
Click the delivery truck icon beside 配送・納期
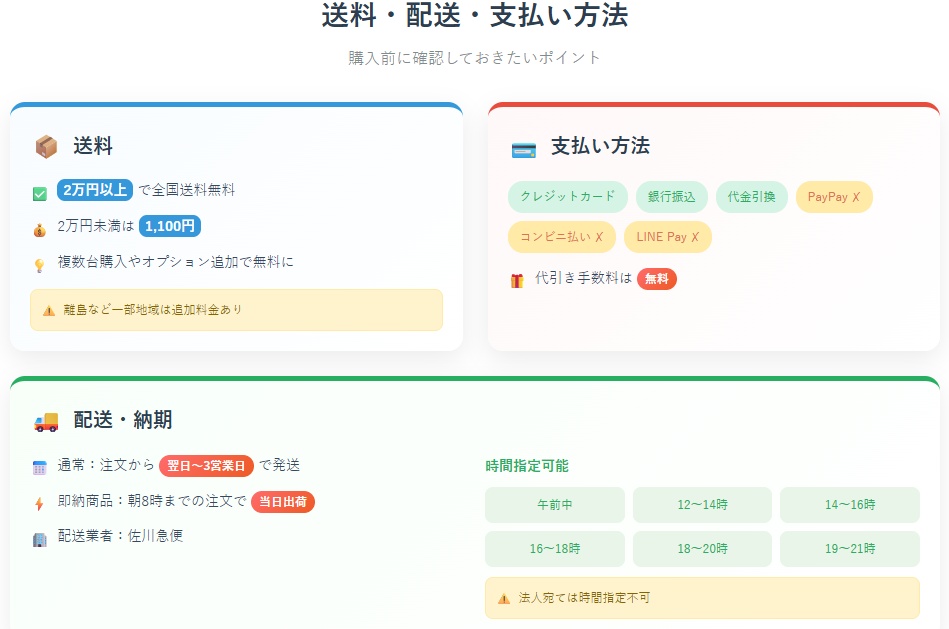coord(46,422)
